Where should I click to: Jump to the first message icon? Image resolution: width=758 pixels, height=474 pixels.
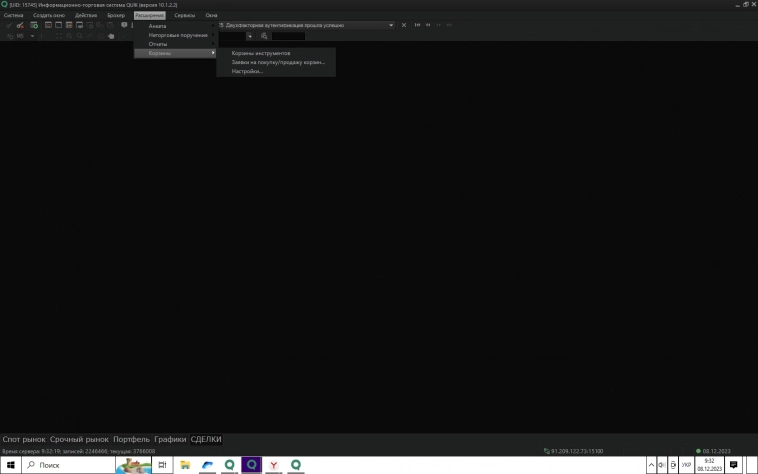pyautogui.click(x=418, y=25)
